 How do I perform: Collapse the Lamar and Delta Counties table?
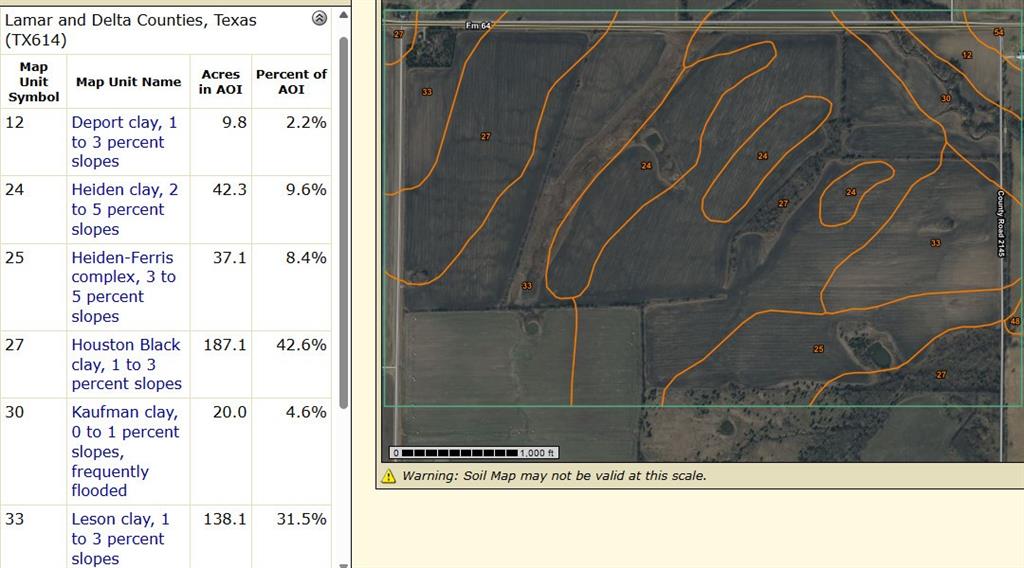pyautogui.click(x=319, y=18)
